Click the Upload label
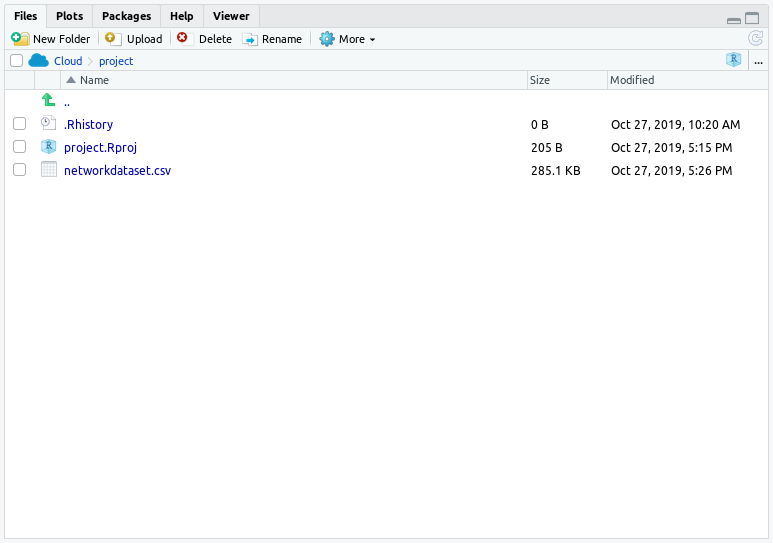The width and height of the screenshot is (773, 543). (x=144, y=39)
